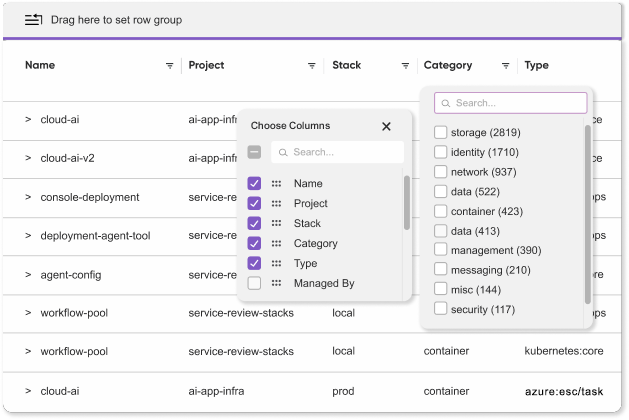Uncheck the Stack column checkbox

tap(254, 223)
